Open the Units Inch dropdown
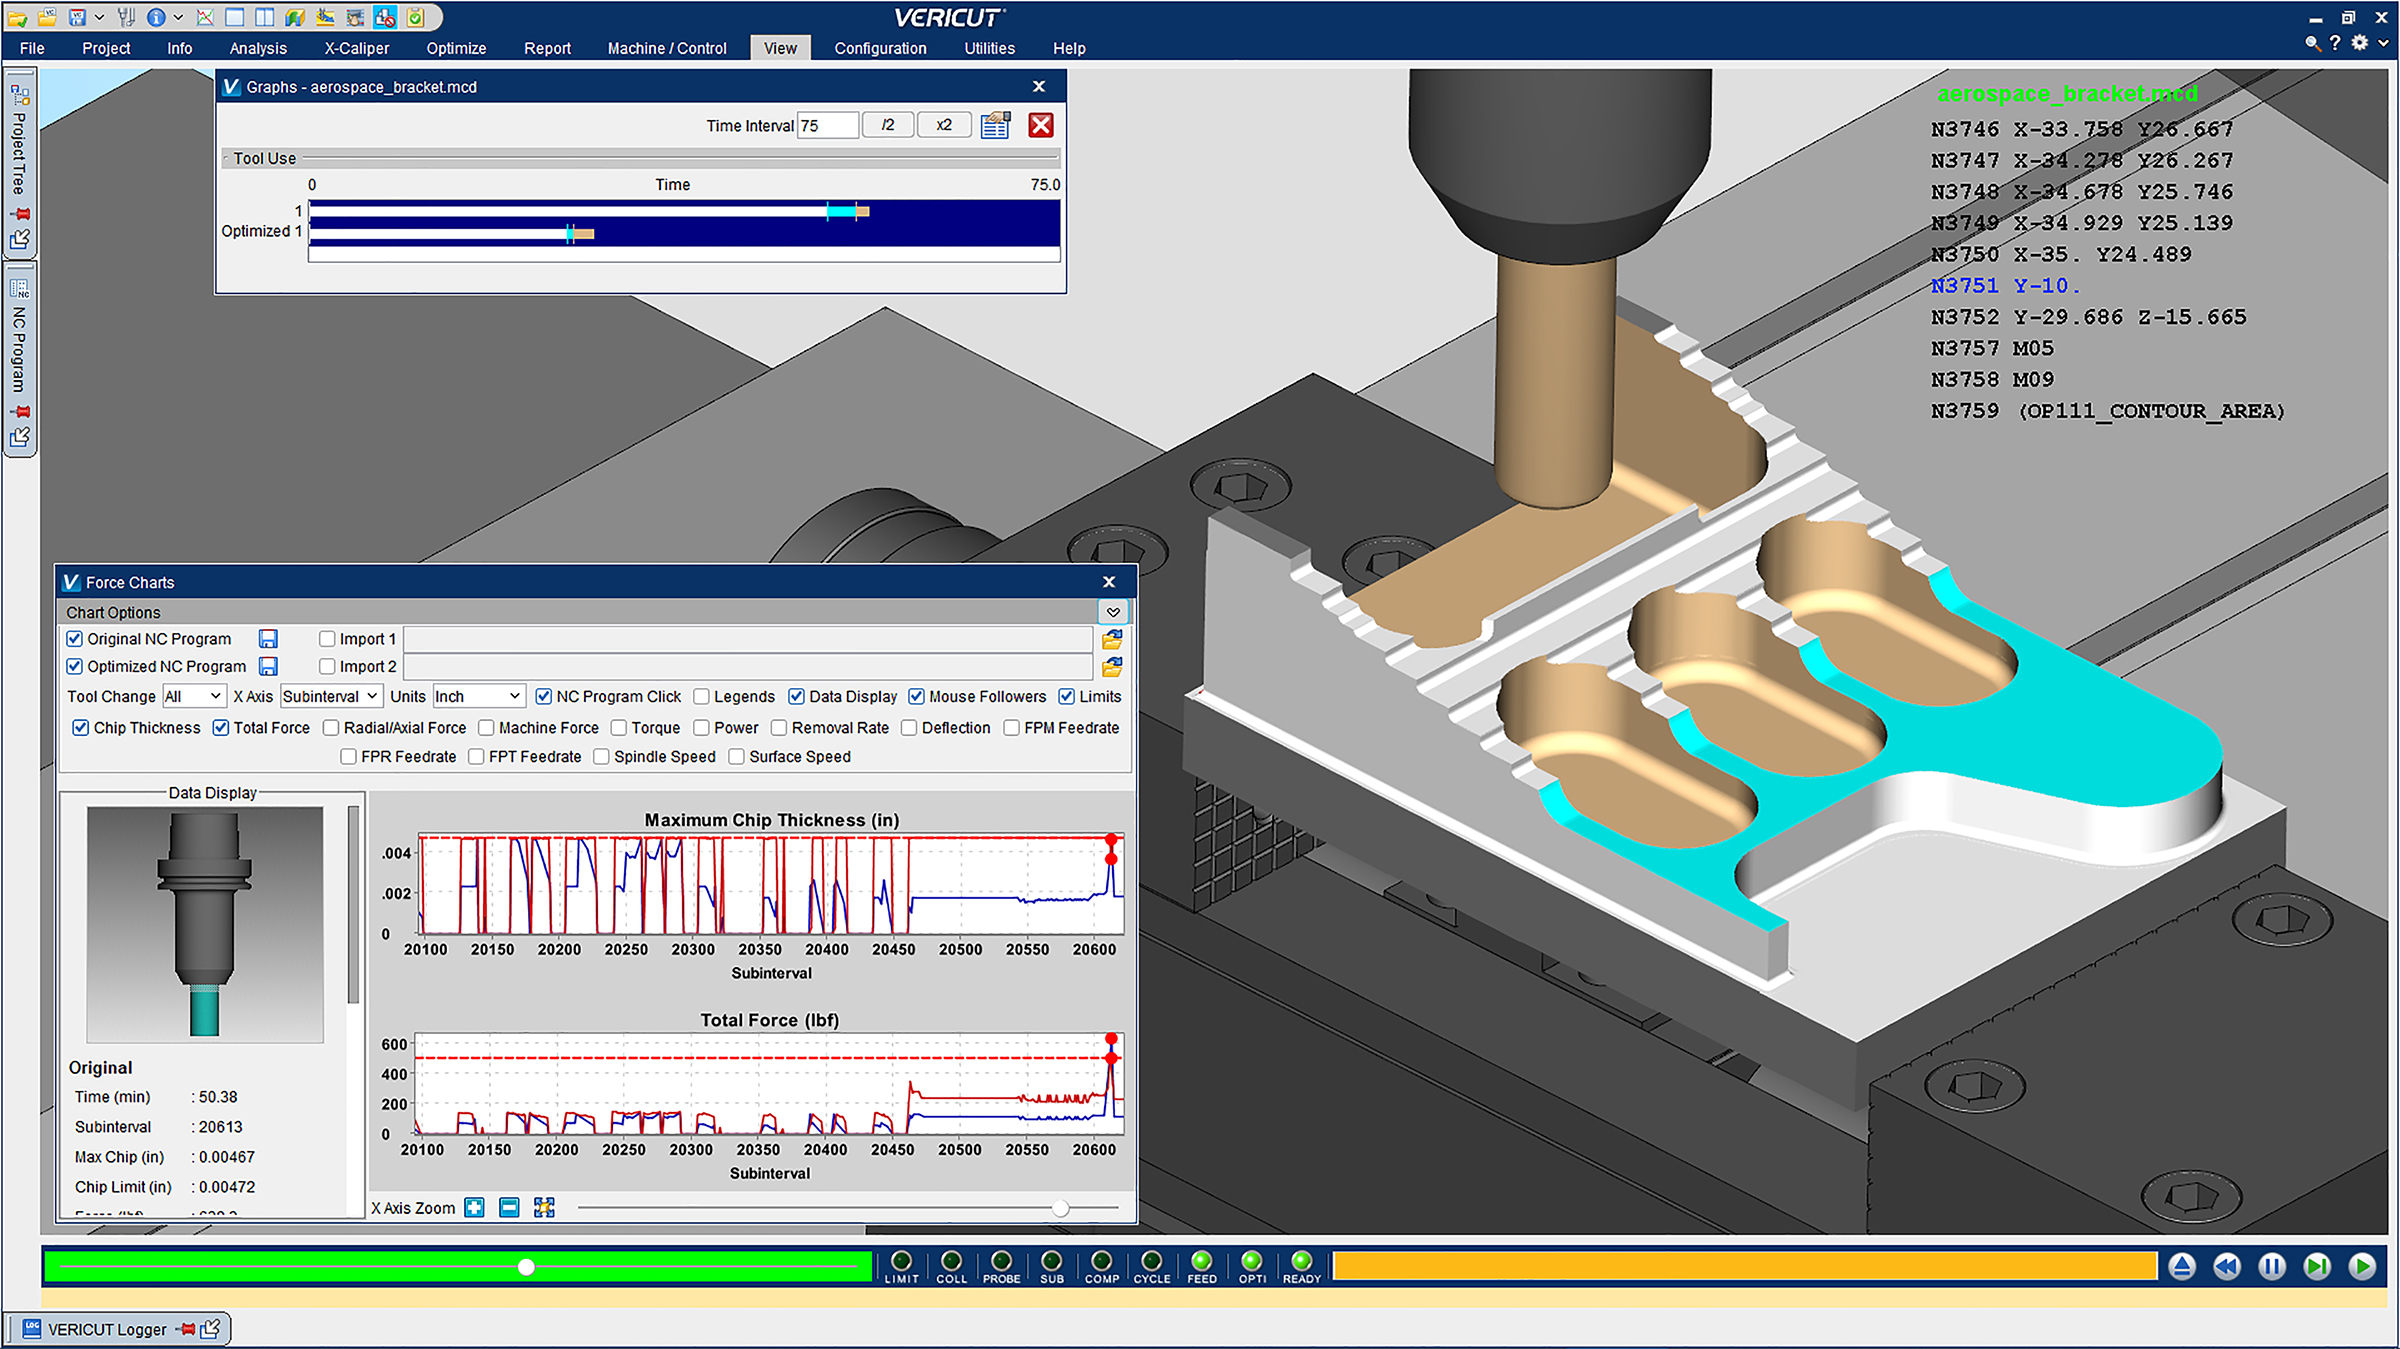2400x1349 pixels. 478,696
